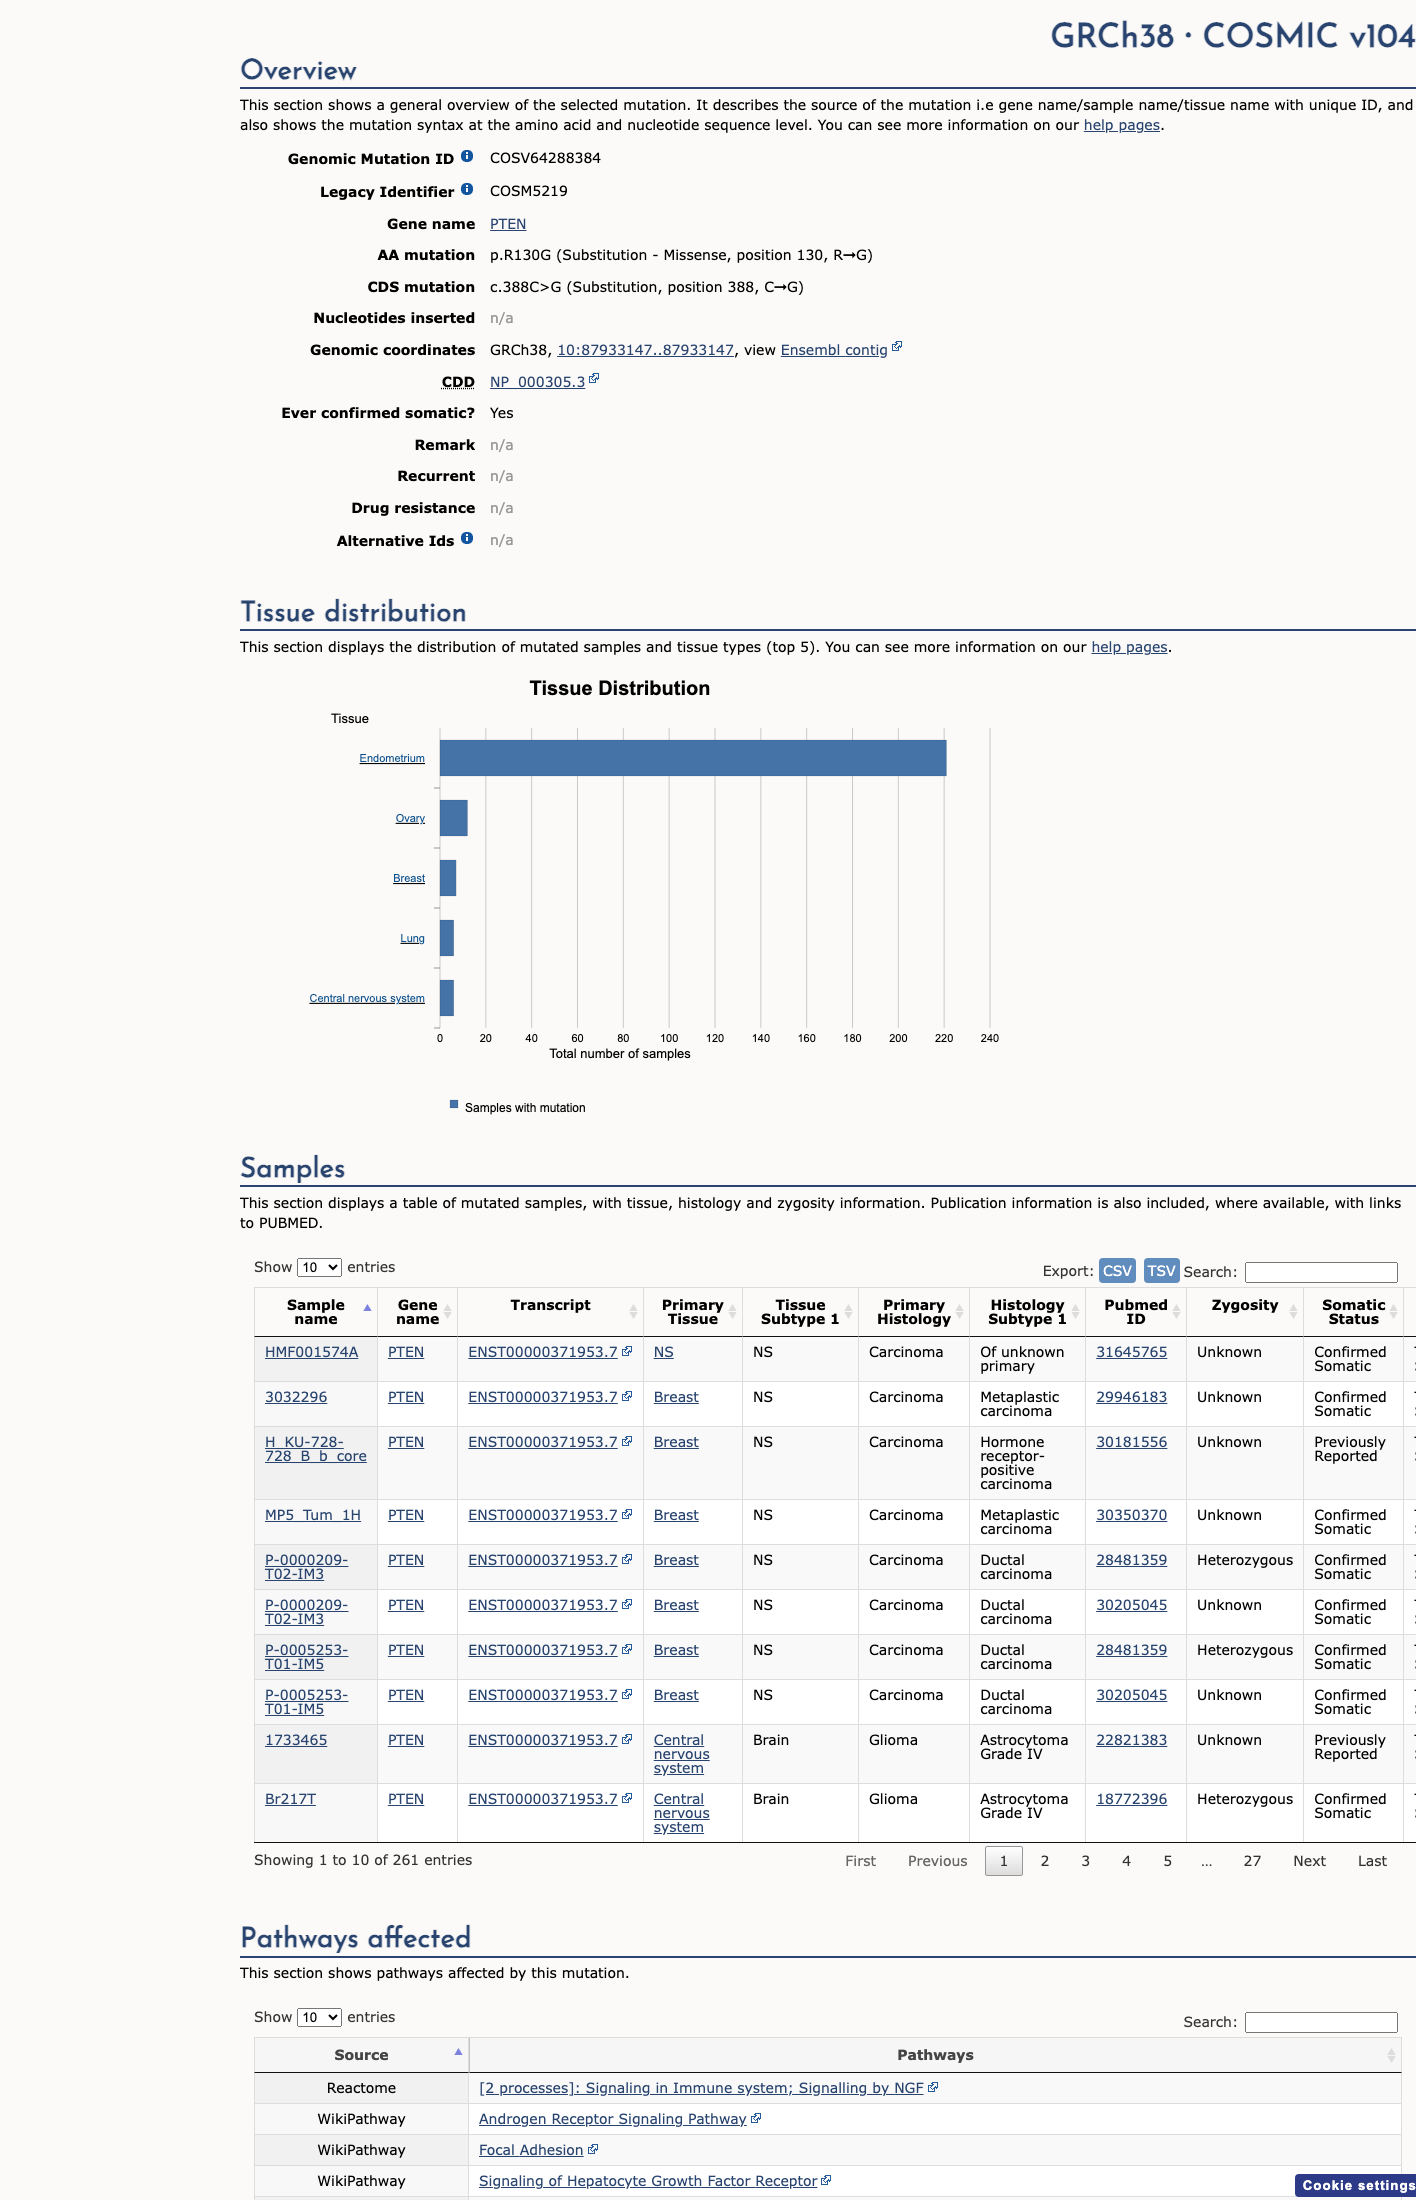This screenshot has width=1416, height=2200.
Task: Open help pages link in Overview text
Action: 1122,125
